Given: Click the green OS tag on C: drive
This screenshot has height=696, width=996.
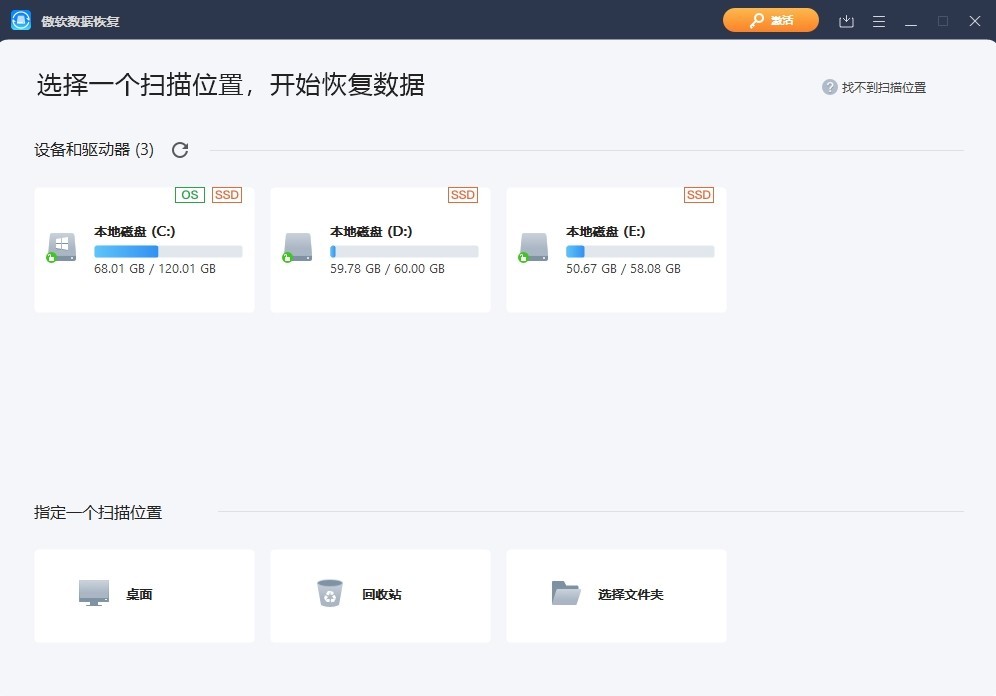Looking at the screenshot, I should (x=190, y=195).
